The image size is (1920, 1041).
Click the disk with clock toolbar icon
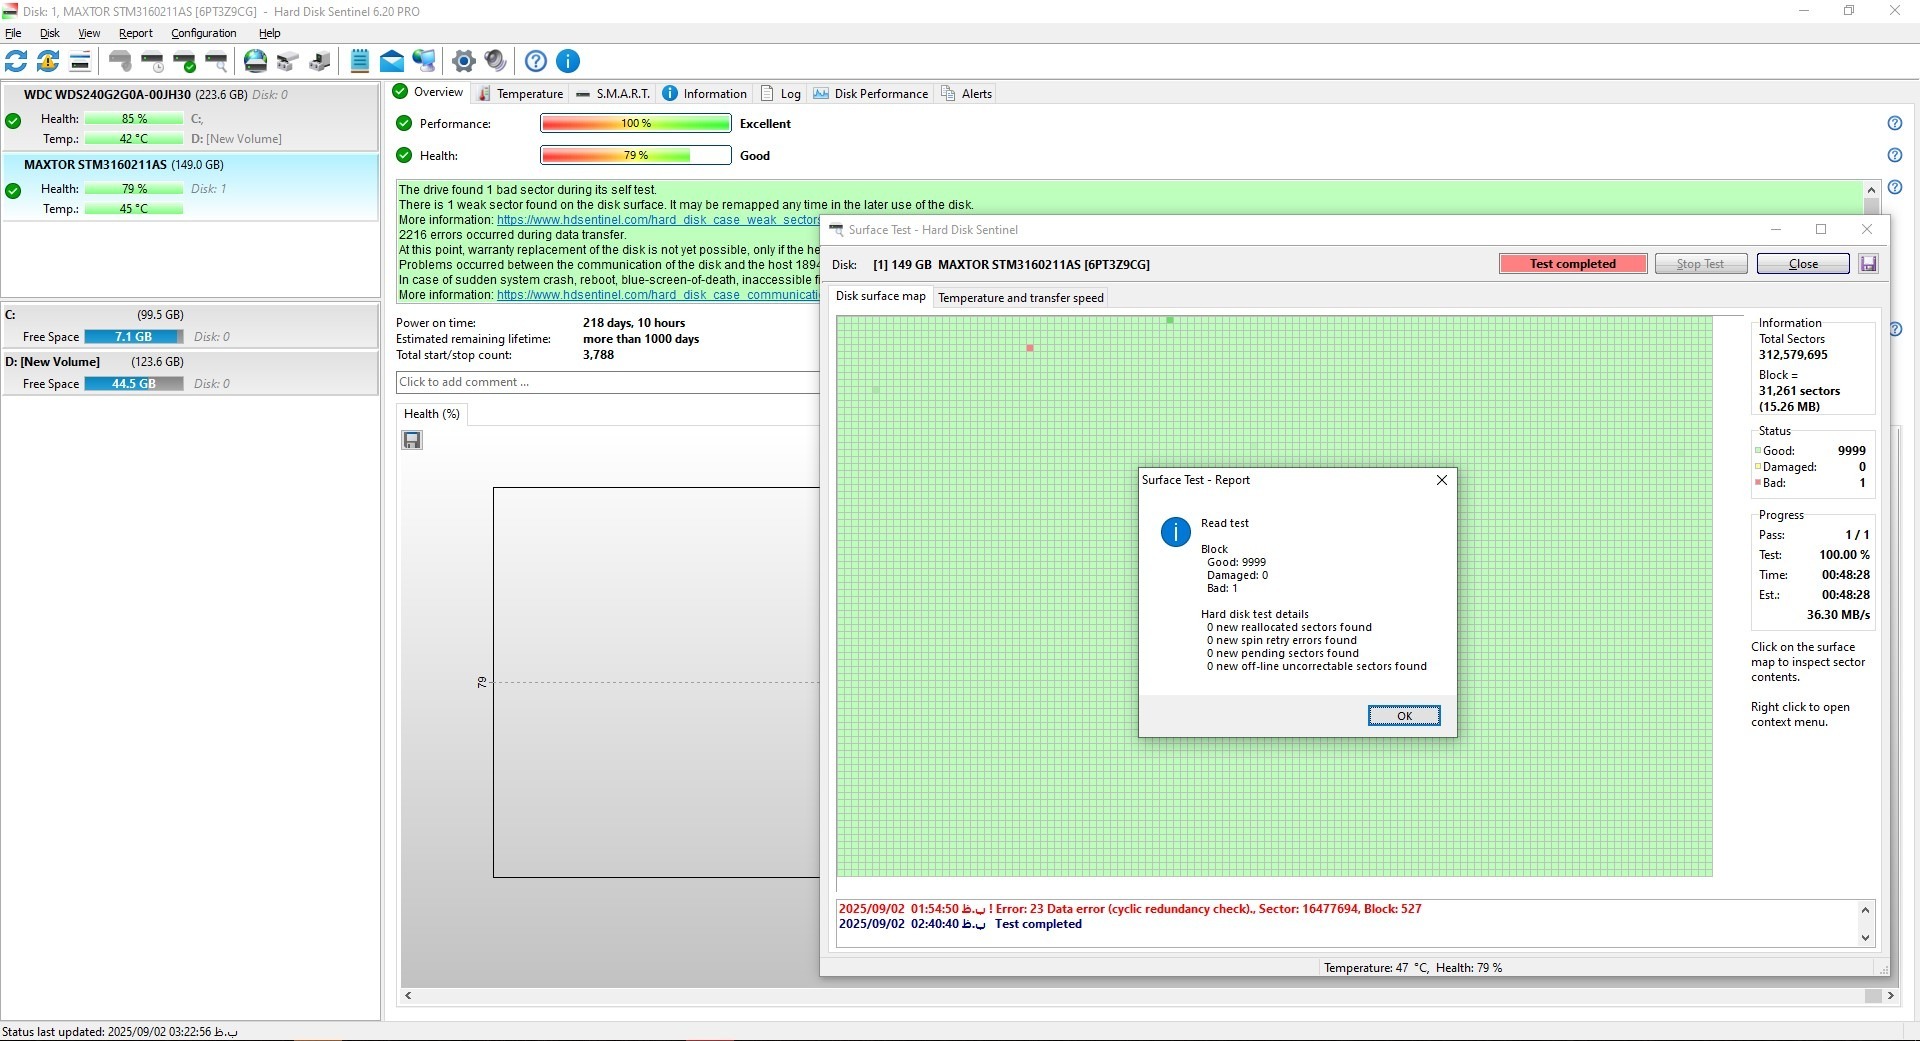tap(152, 61)
